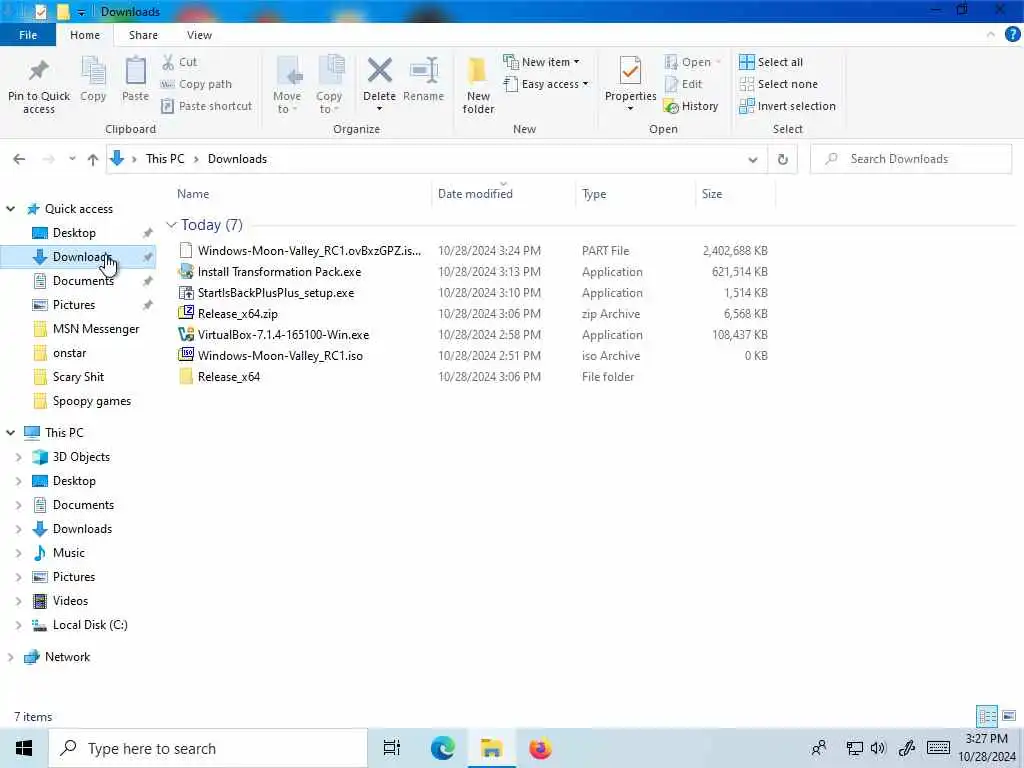Collapse the ribbon with chevron
This screenshot has height=768, width=1024.
pos(991,35)
